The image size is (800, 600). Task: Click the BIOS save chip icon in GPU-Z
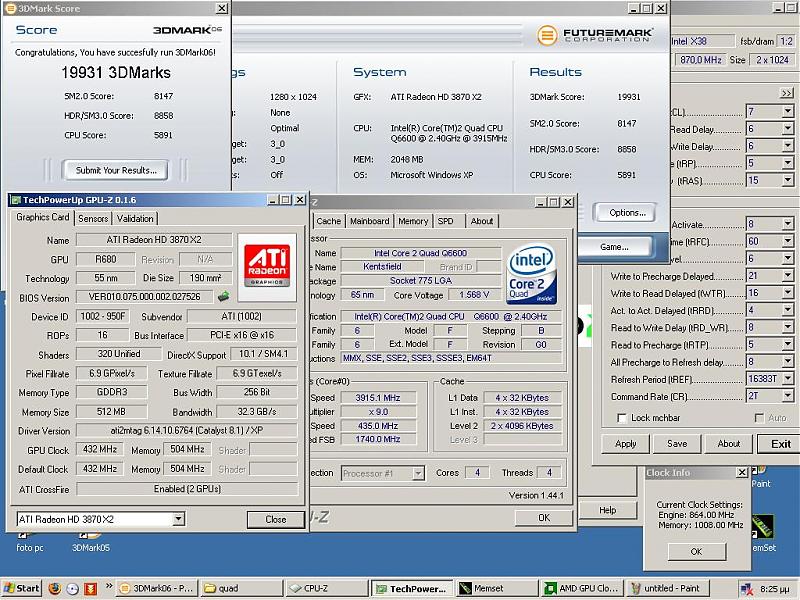tap(223, 296)
